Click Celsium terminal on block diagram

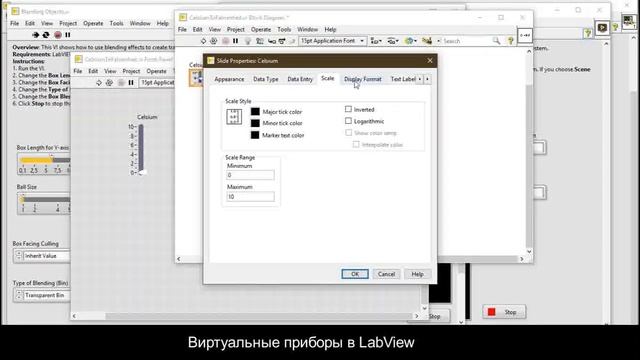coord(196,77)
